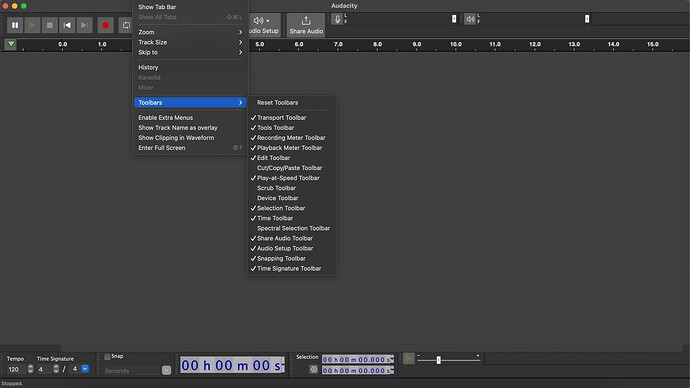Expand the Zoom submenu

[190, 32]
